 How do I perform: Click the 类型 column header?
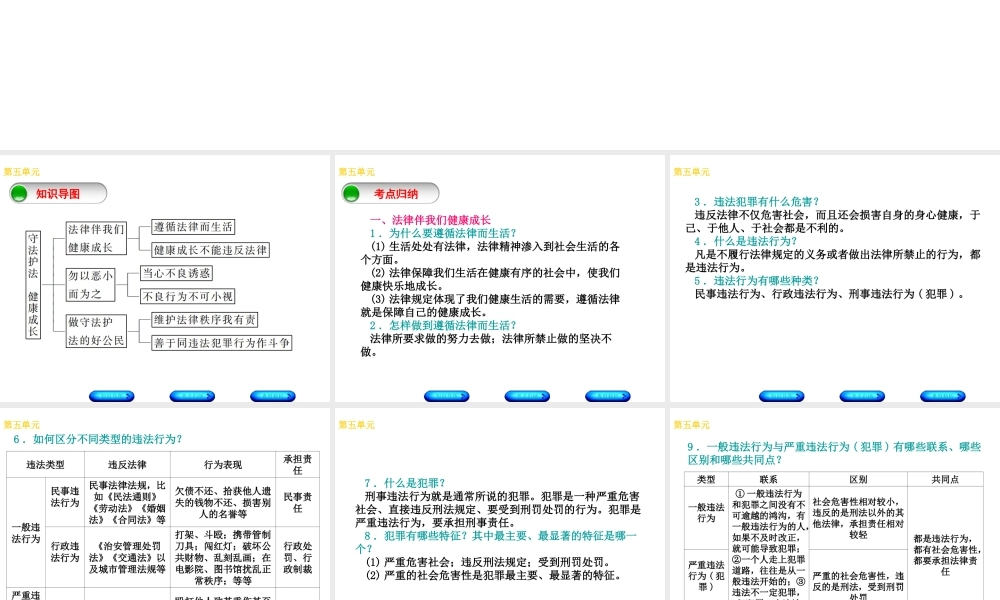[x=706, y=479]
